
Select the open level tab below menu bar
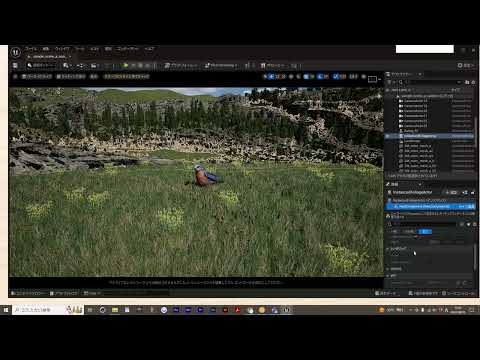49,57
